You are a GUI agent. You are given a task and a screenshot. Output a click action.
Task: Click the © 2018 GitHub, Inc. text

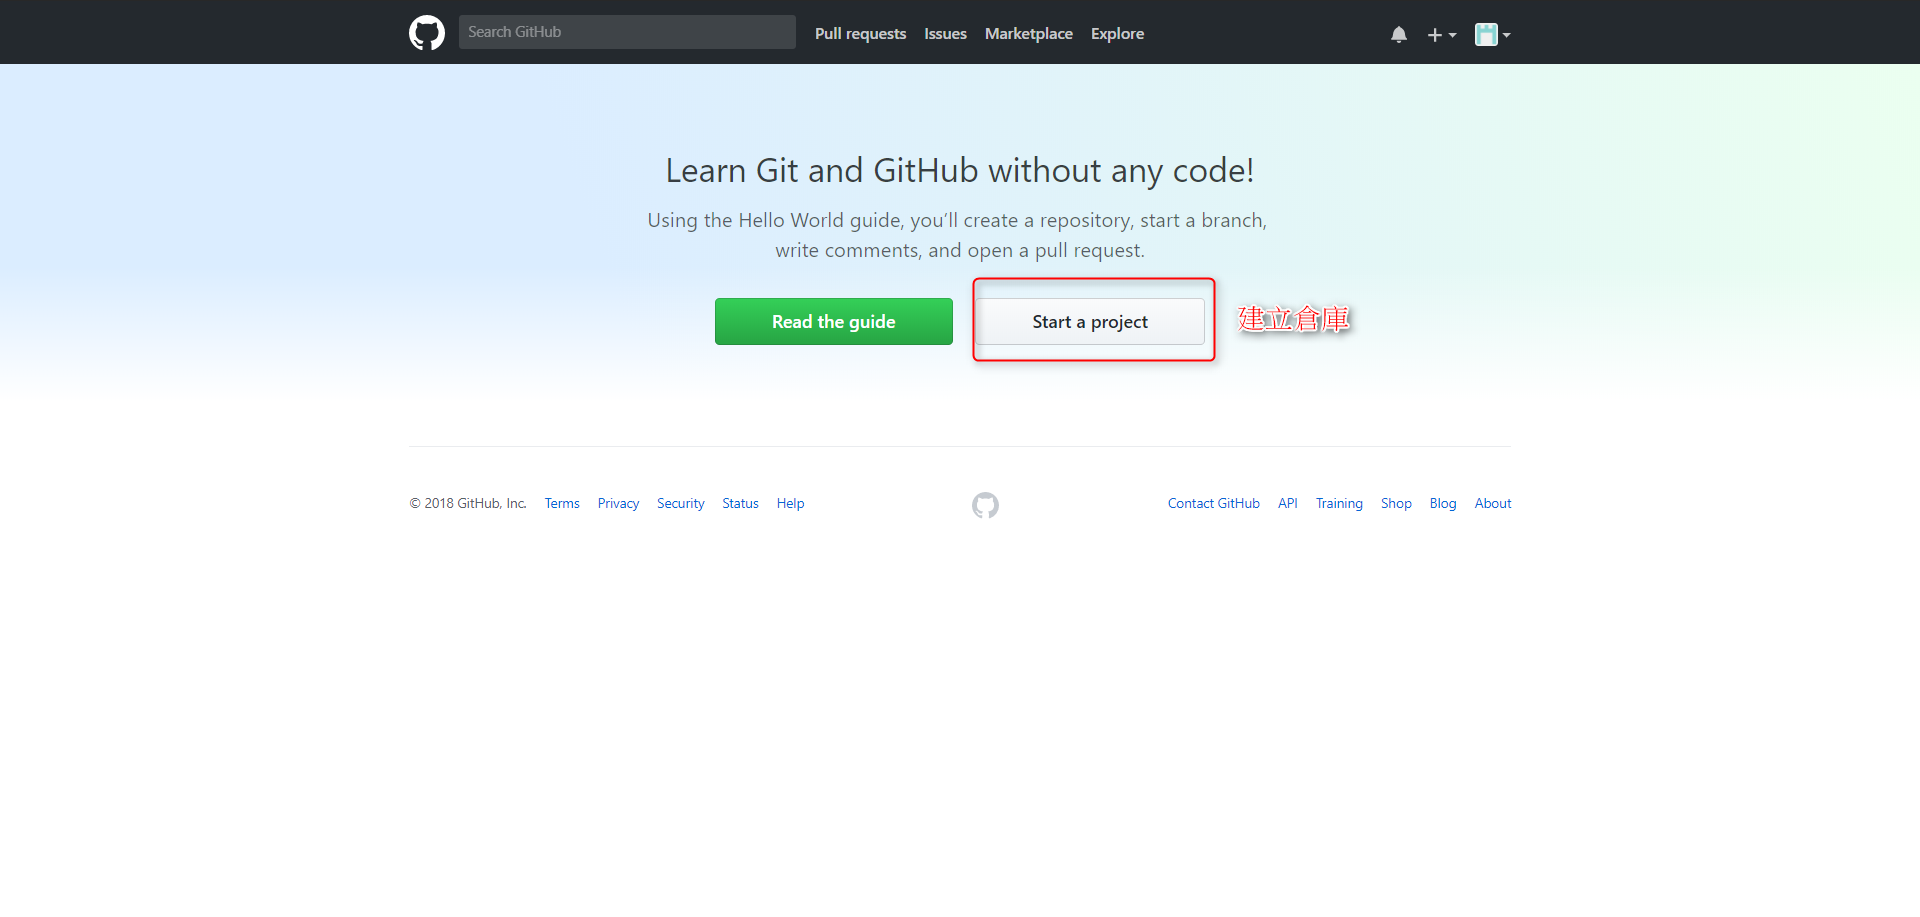(468, 503)
